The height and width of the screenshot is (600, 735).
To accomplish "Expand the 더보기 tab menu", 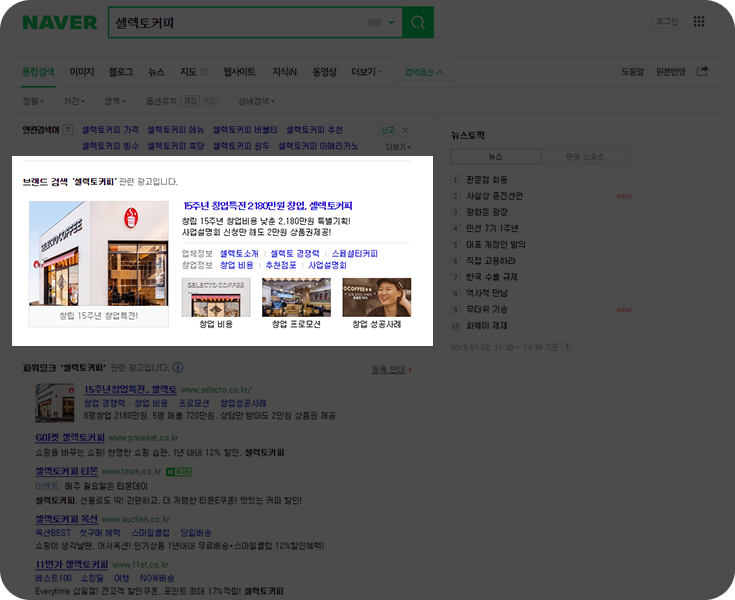I will [x=367, y=72].
